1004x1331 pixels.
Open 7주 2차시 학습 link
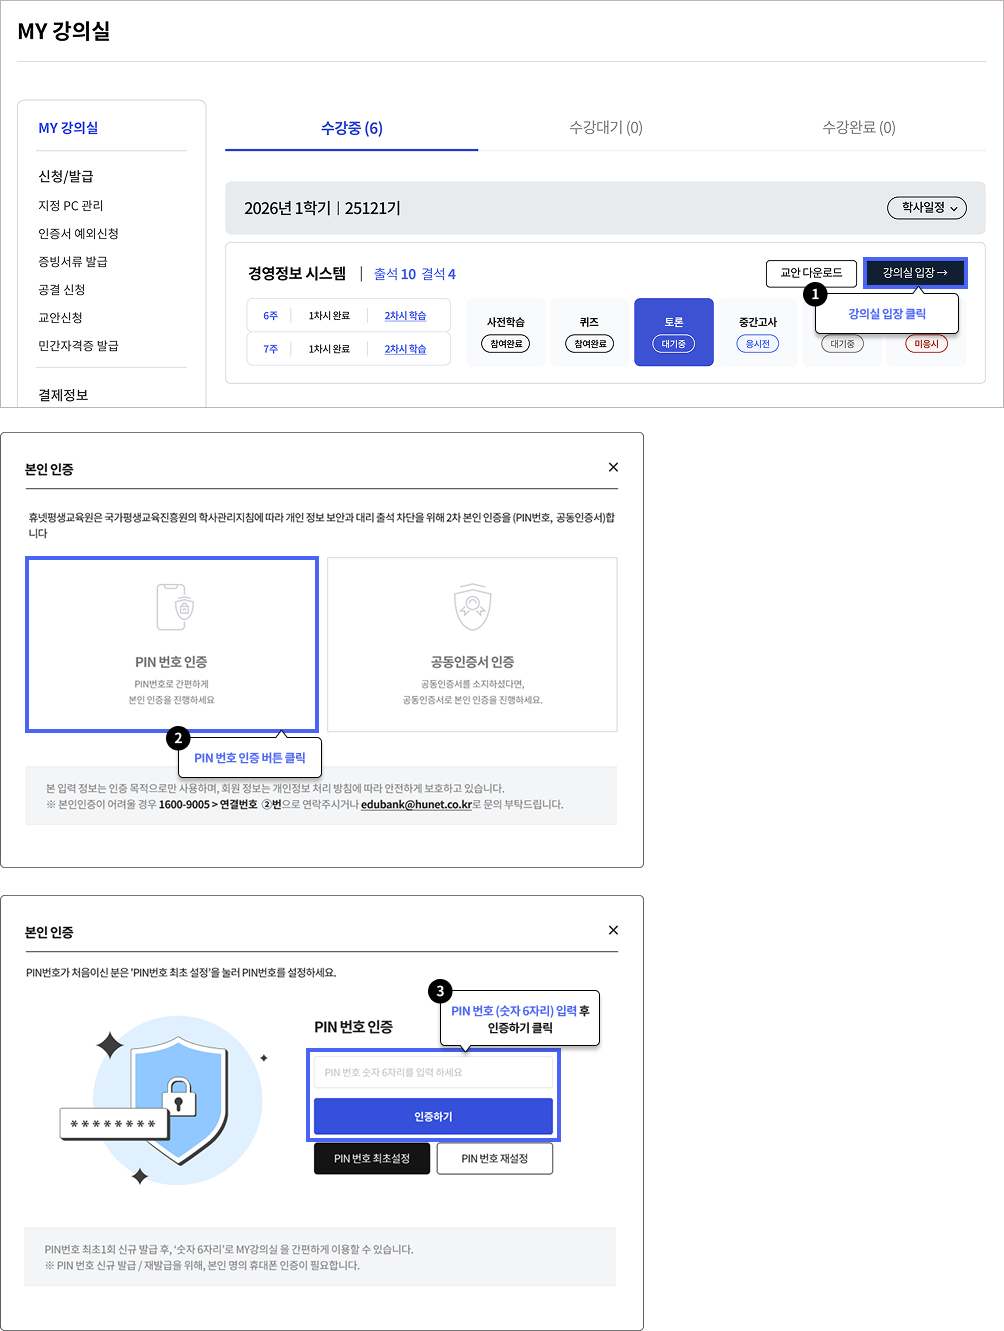coord(405,349)
